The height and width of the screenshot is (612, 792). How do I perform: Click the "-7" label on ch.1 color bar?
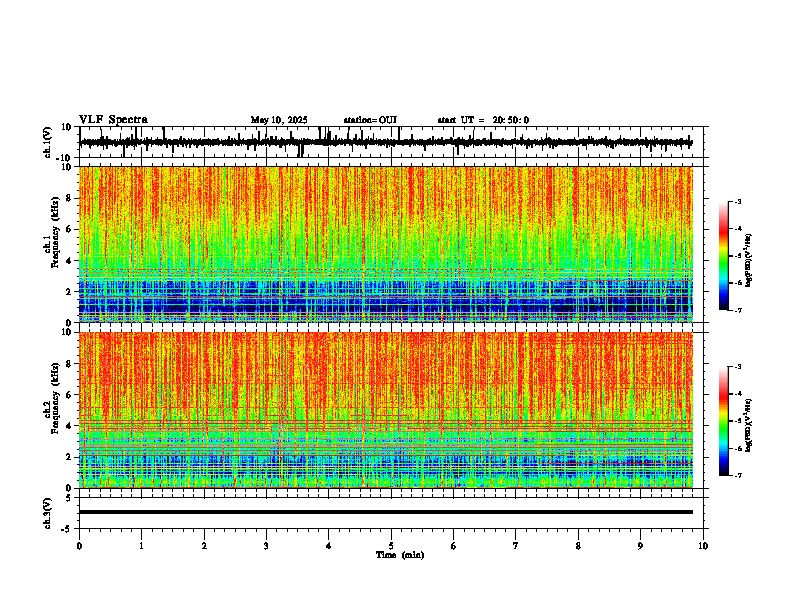(737, 310)
